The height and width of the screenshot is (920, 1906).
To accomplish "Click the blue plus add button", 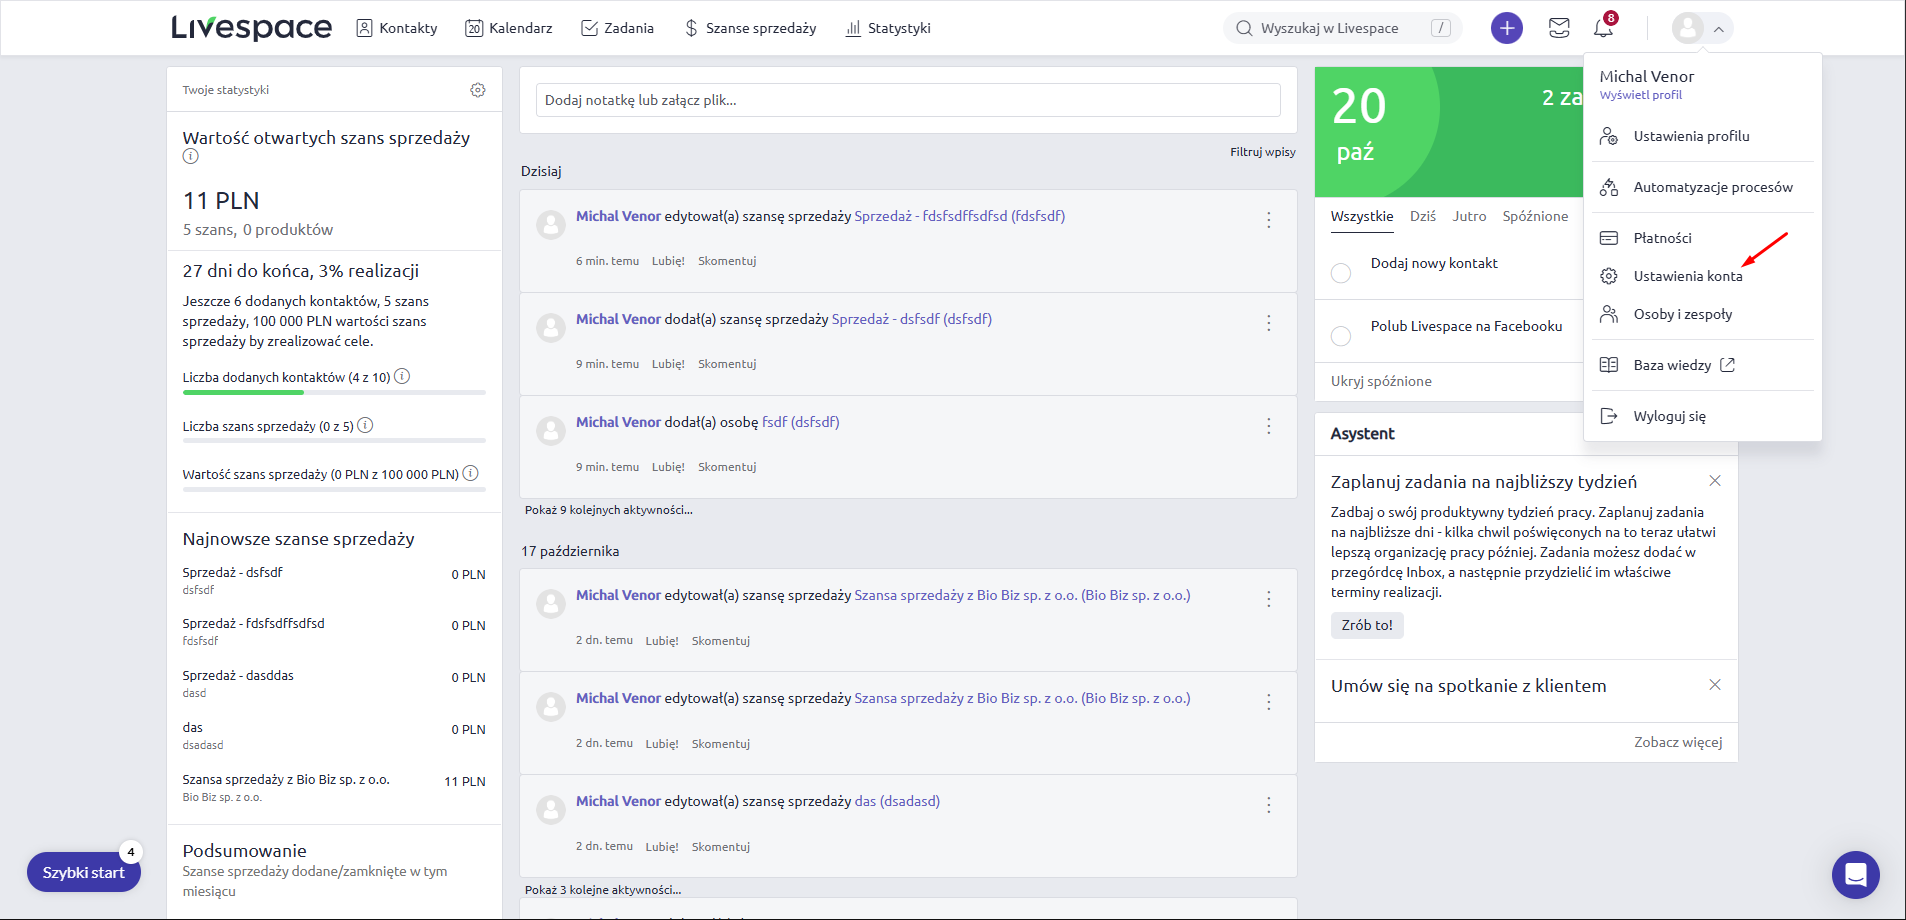I will [1506, 28].
